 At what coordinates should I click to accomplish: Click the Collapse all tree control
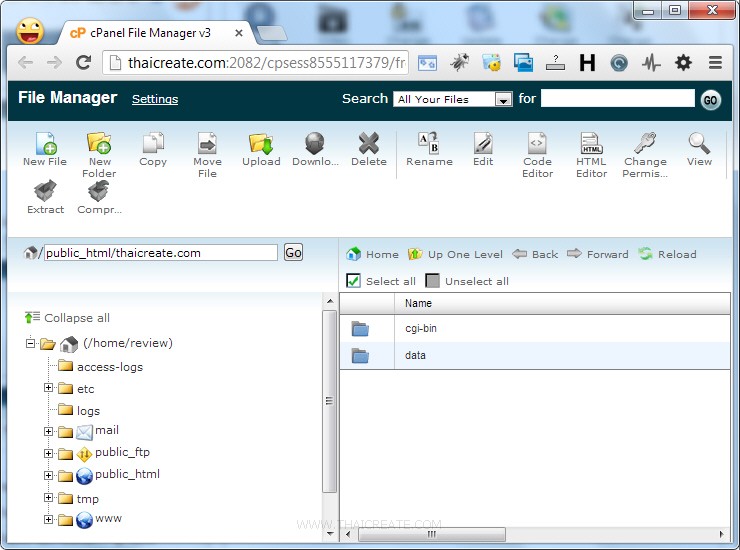67,318
